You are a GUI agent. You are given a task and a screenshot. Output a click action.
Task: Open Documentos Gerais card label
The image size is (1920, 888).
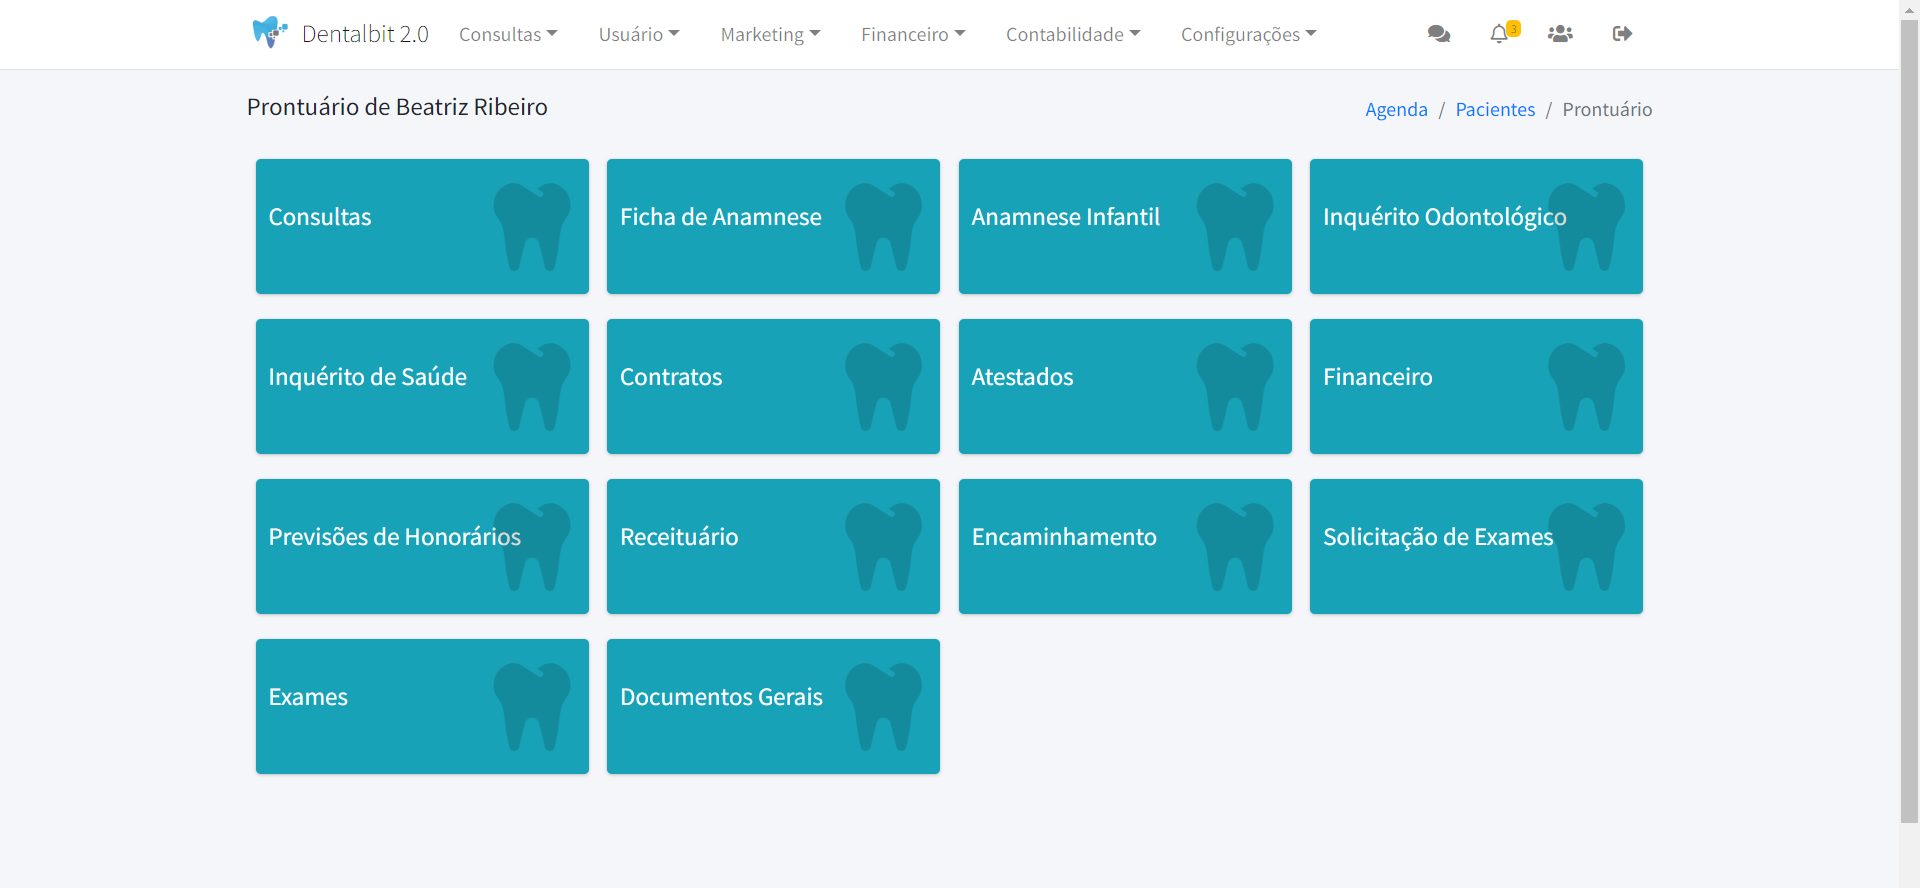tap(721, 697)
